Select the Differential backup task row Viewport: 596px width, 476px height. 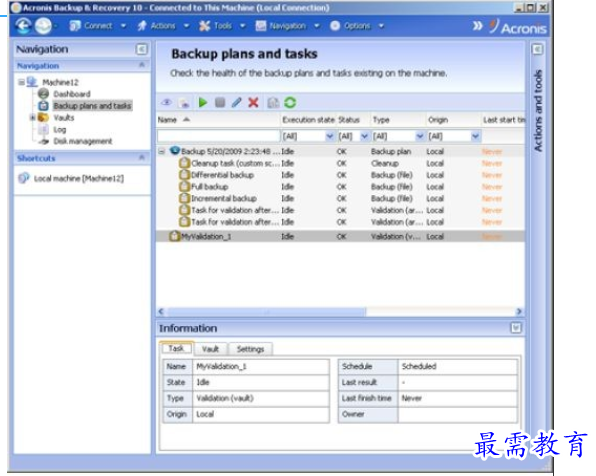(x=341, y=175)
